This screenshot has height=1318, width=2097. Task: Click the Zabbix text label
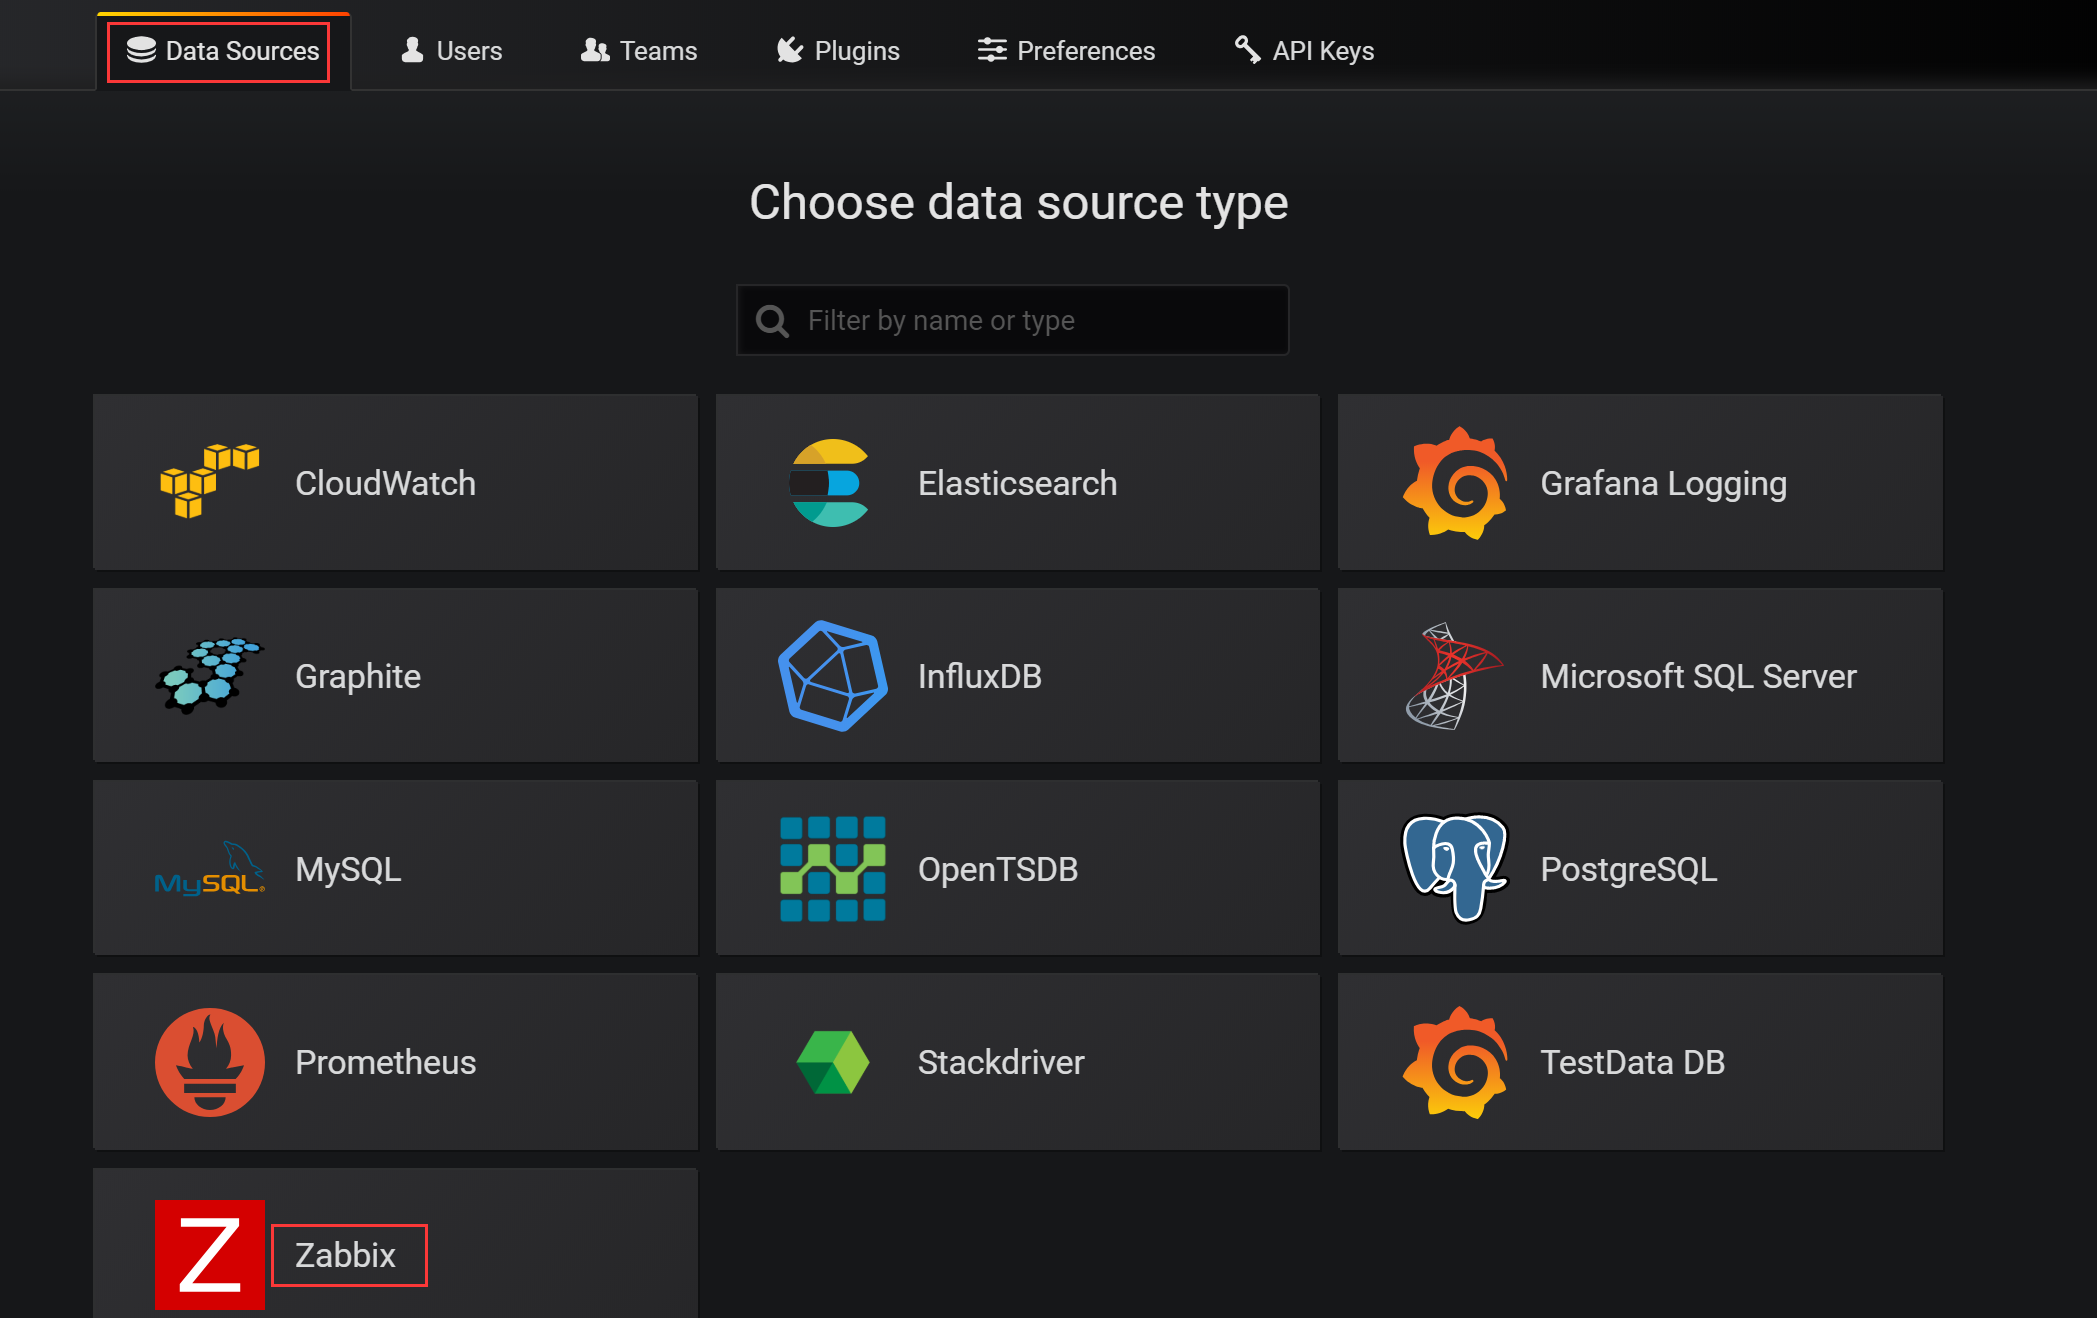346,1255
